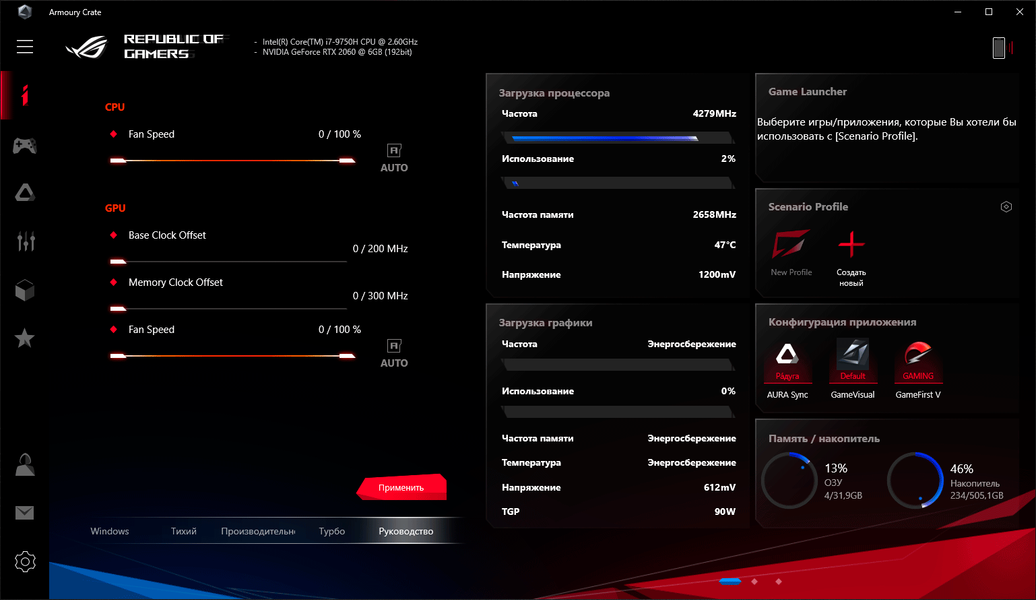The image size is (1036, 600).
Task: Open the Game Library gamepad icon
Action: pos(24,145)
